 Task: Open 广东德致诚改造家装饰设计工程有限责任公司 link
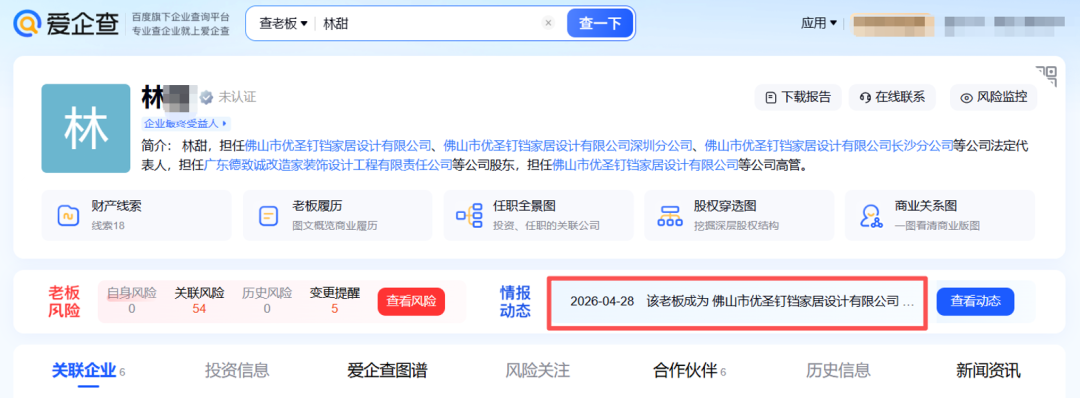tap(328, 165)
